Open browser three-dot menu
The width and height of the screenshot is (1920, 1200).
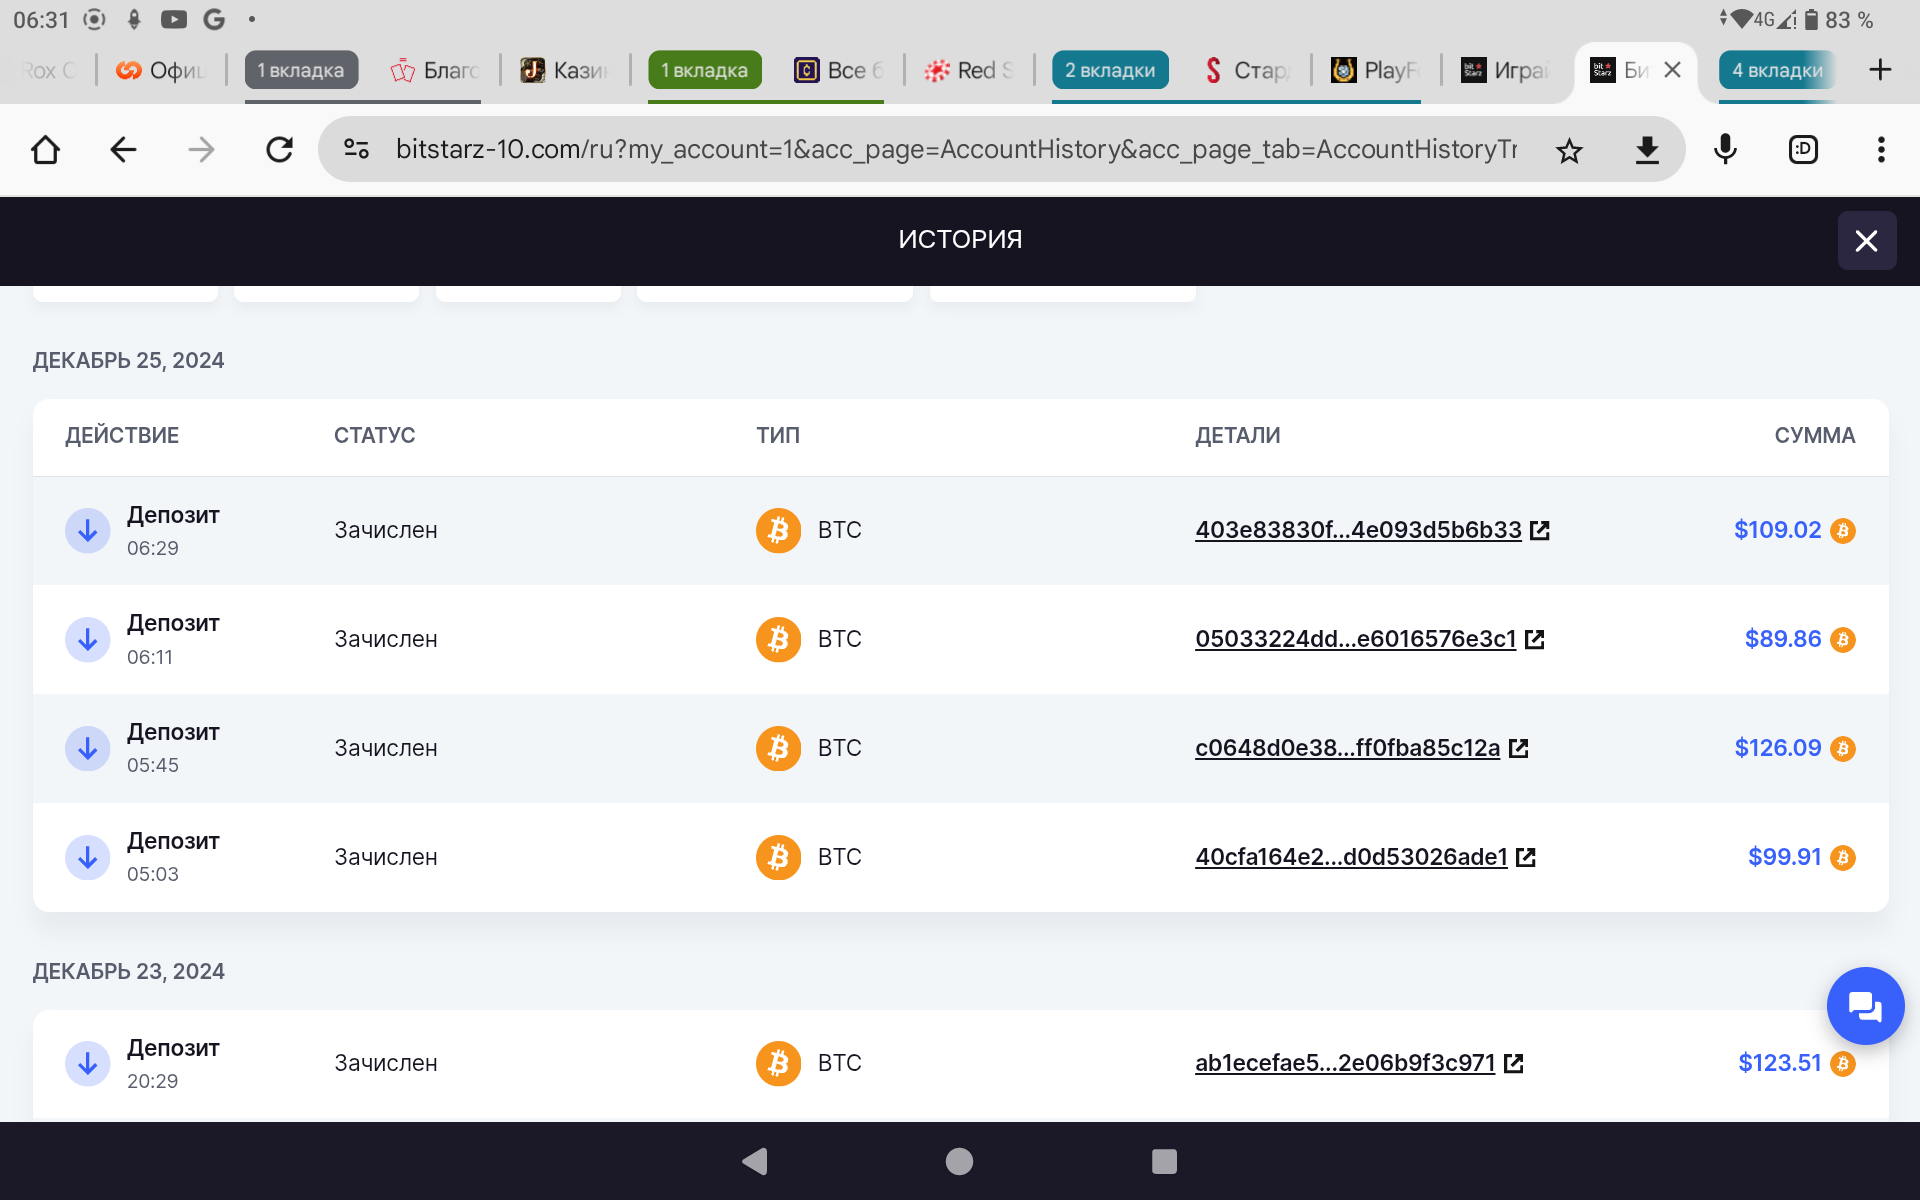[1881, 150]
